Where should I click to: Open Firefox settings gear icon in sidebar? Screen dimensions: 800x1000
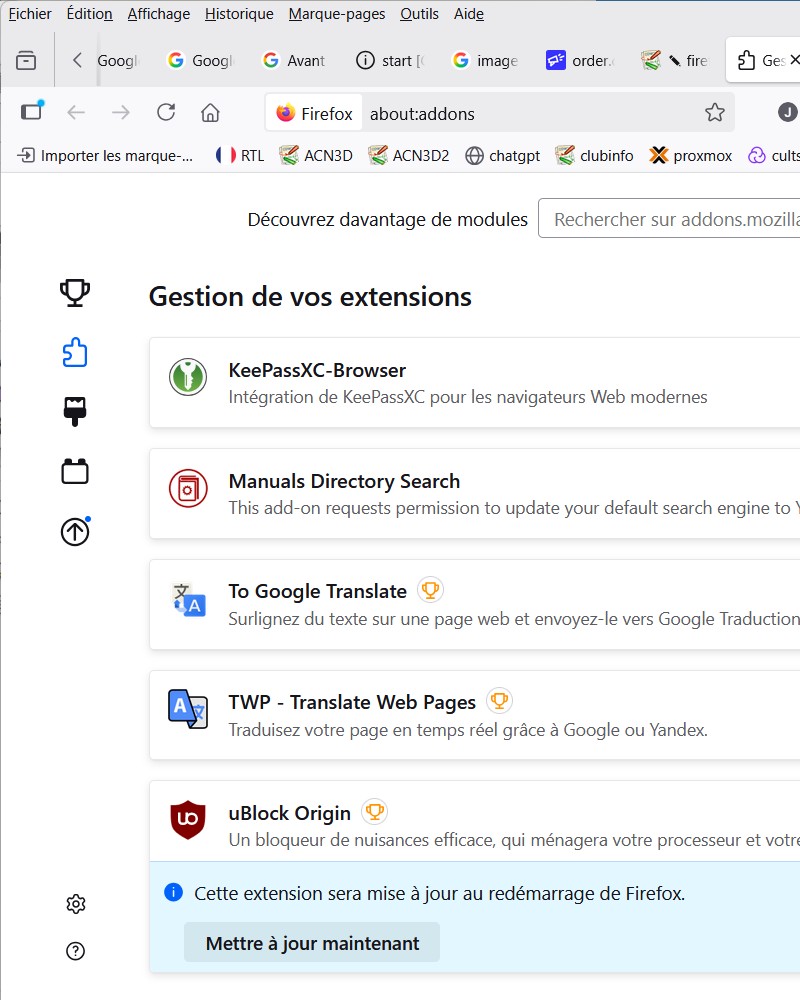point(75,904)
